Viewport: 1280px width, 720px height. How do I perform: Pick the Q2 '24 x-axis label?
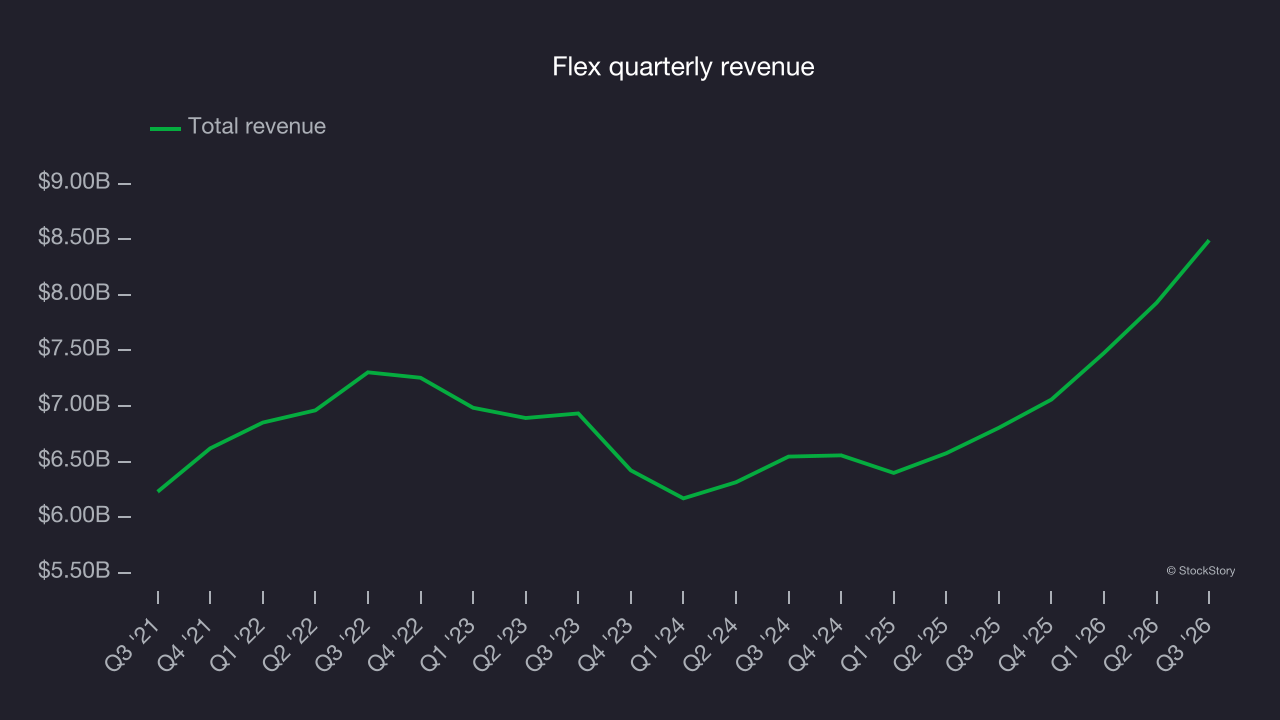[x=712, y=644]
